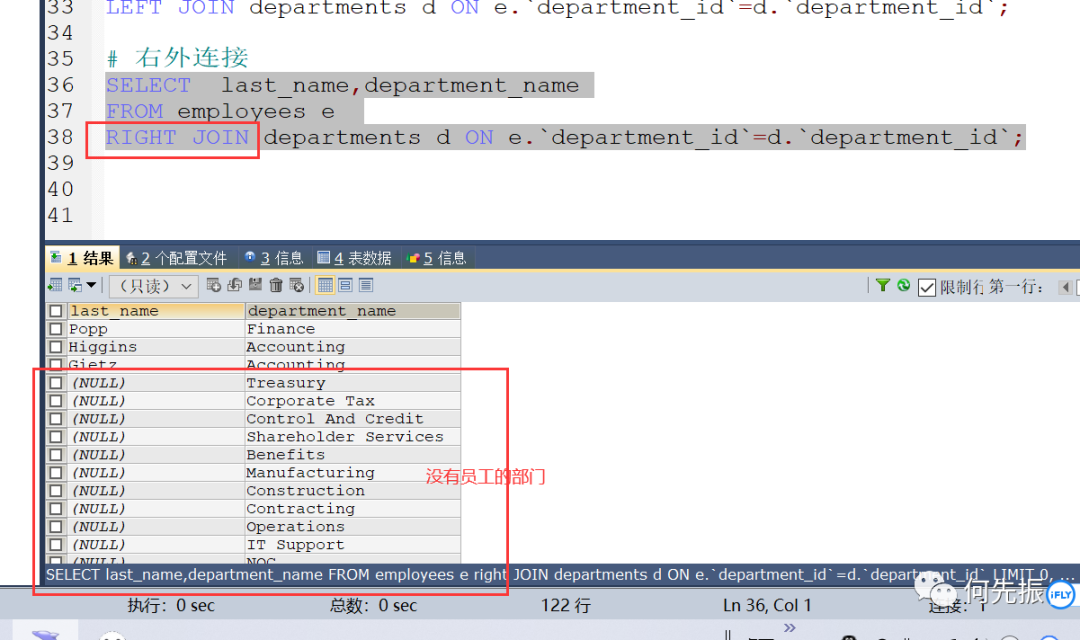Place cursor on the RIGHT JOIN keyword on line 38
The image size is (1080, 640).
click(x=177, y=138)
